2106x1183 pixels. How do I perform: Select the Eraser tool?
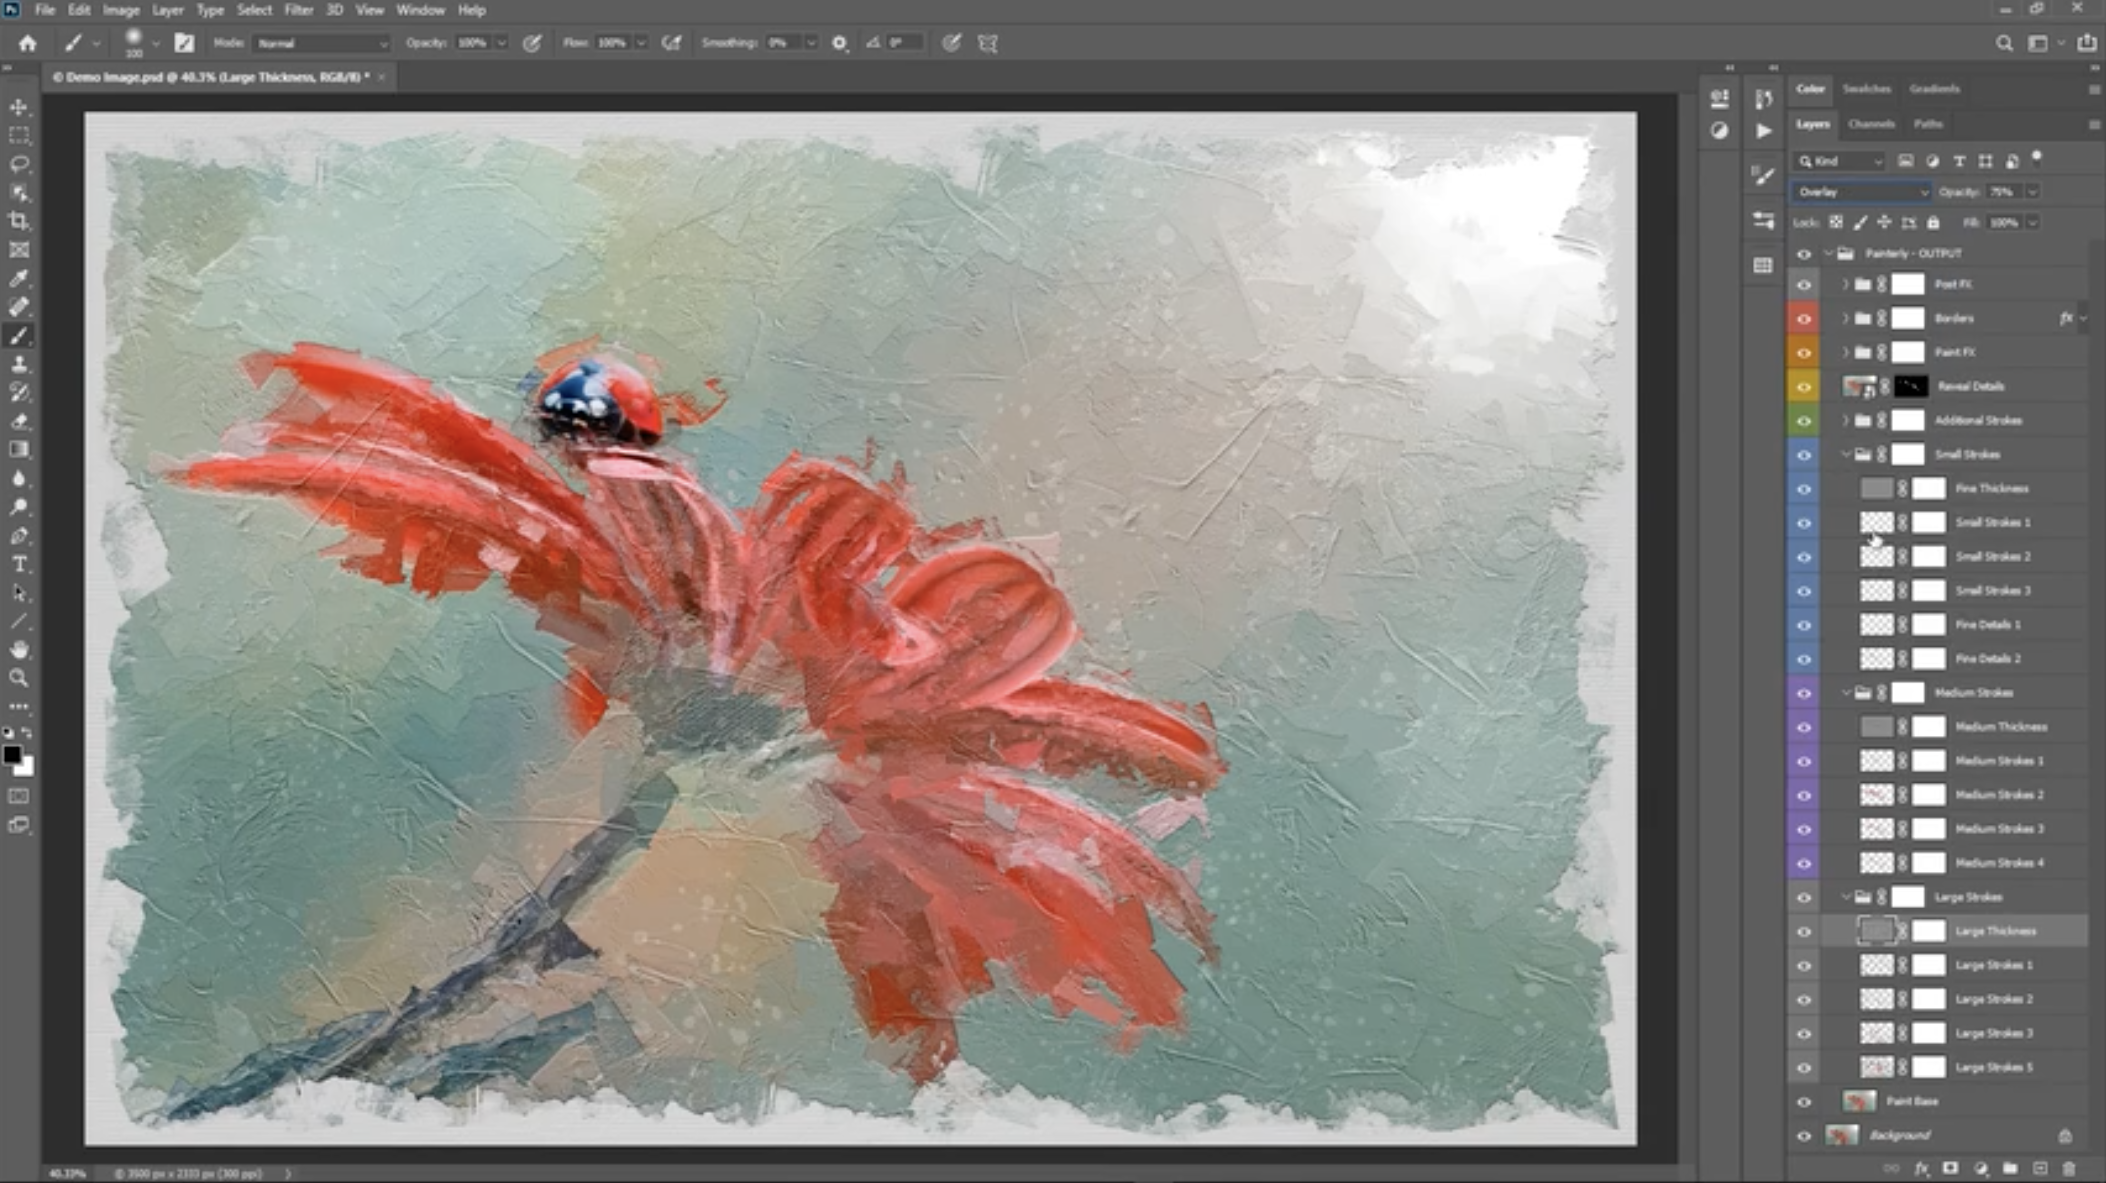(19, 421)
